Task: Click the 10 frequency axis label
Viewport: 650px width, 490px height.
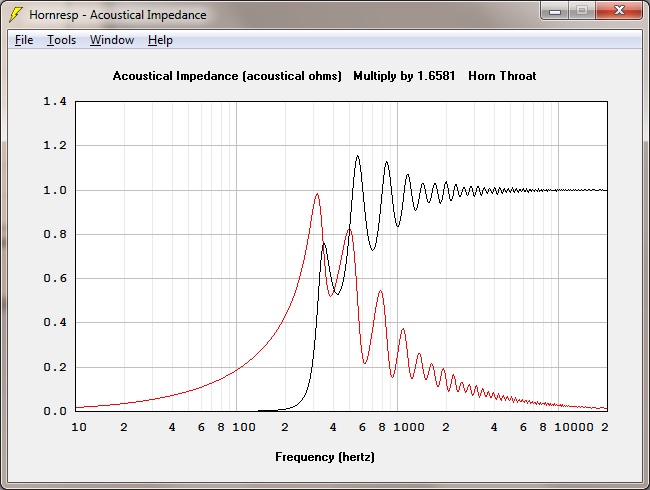Action: pos(79,427)
